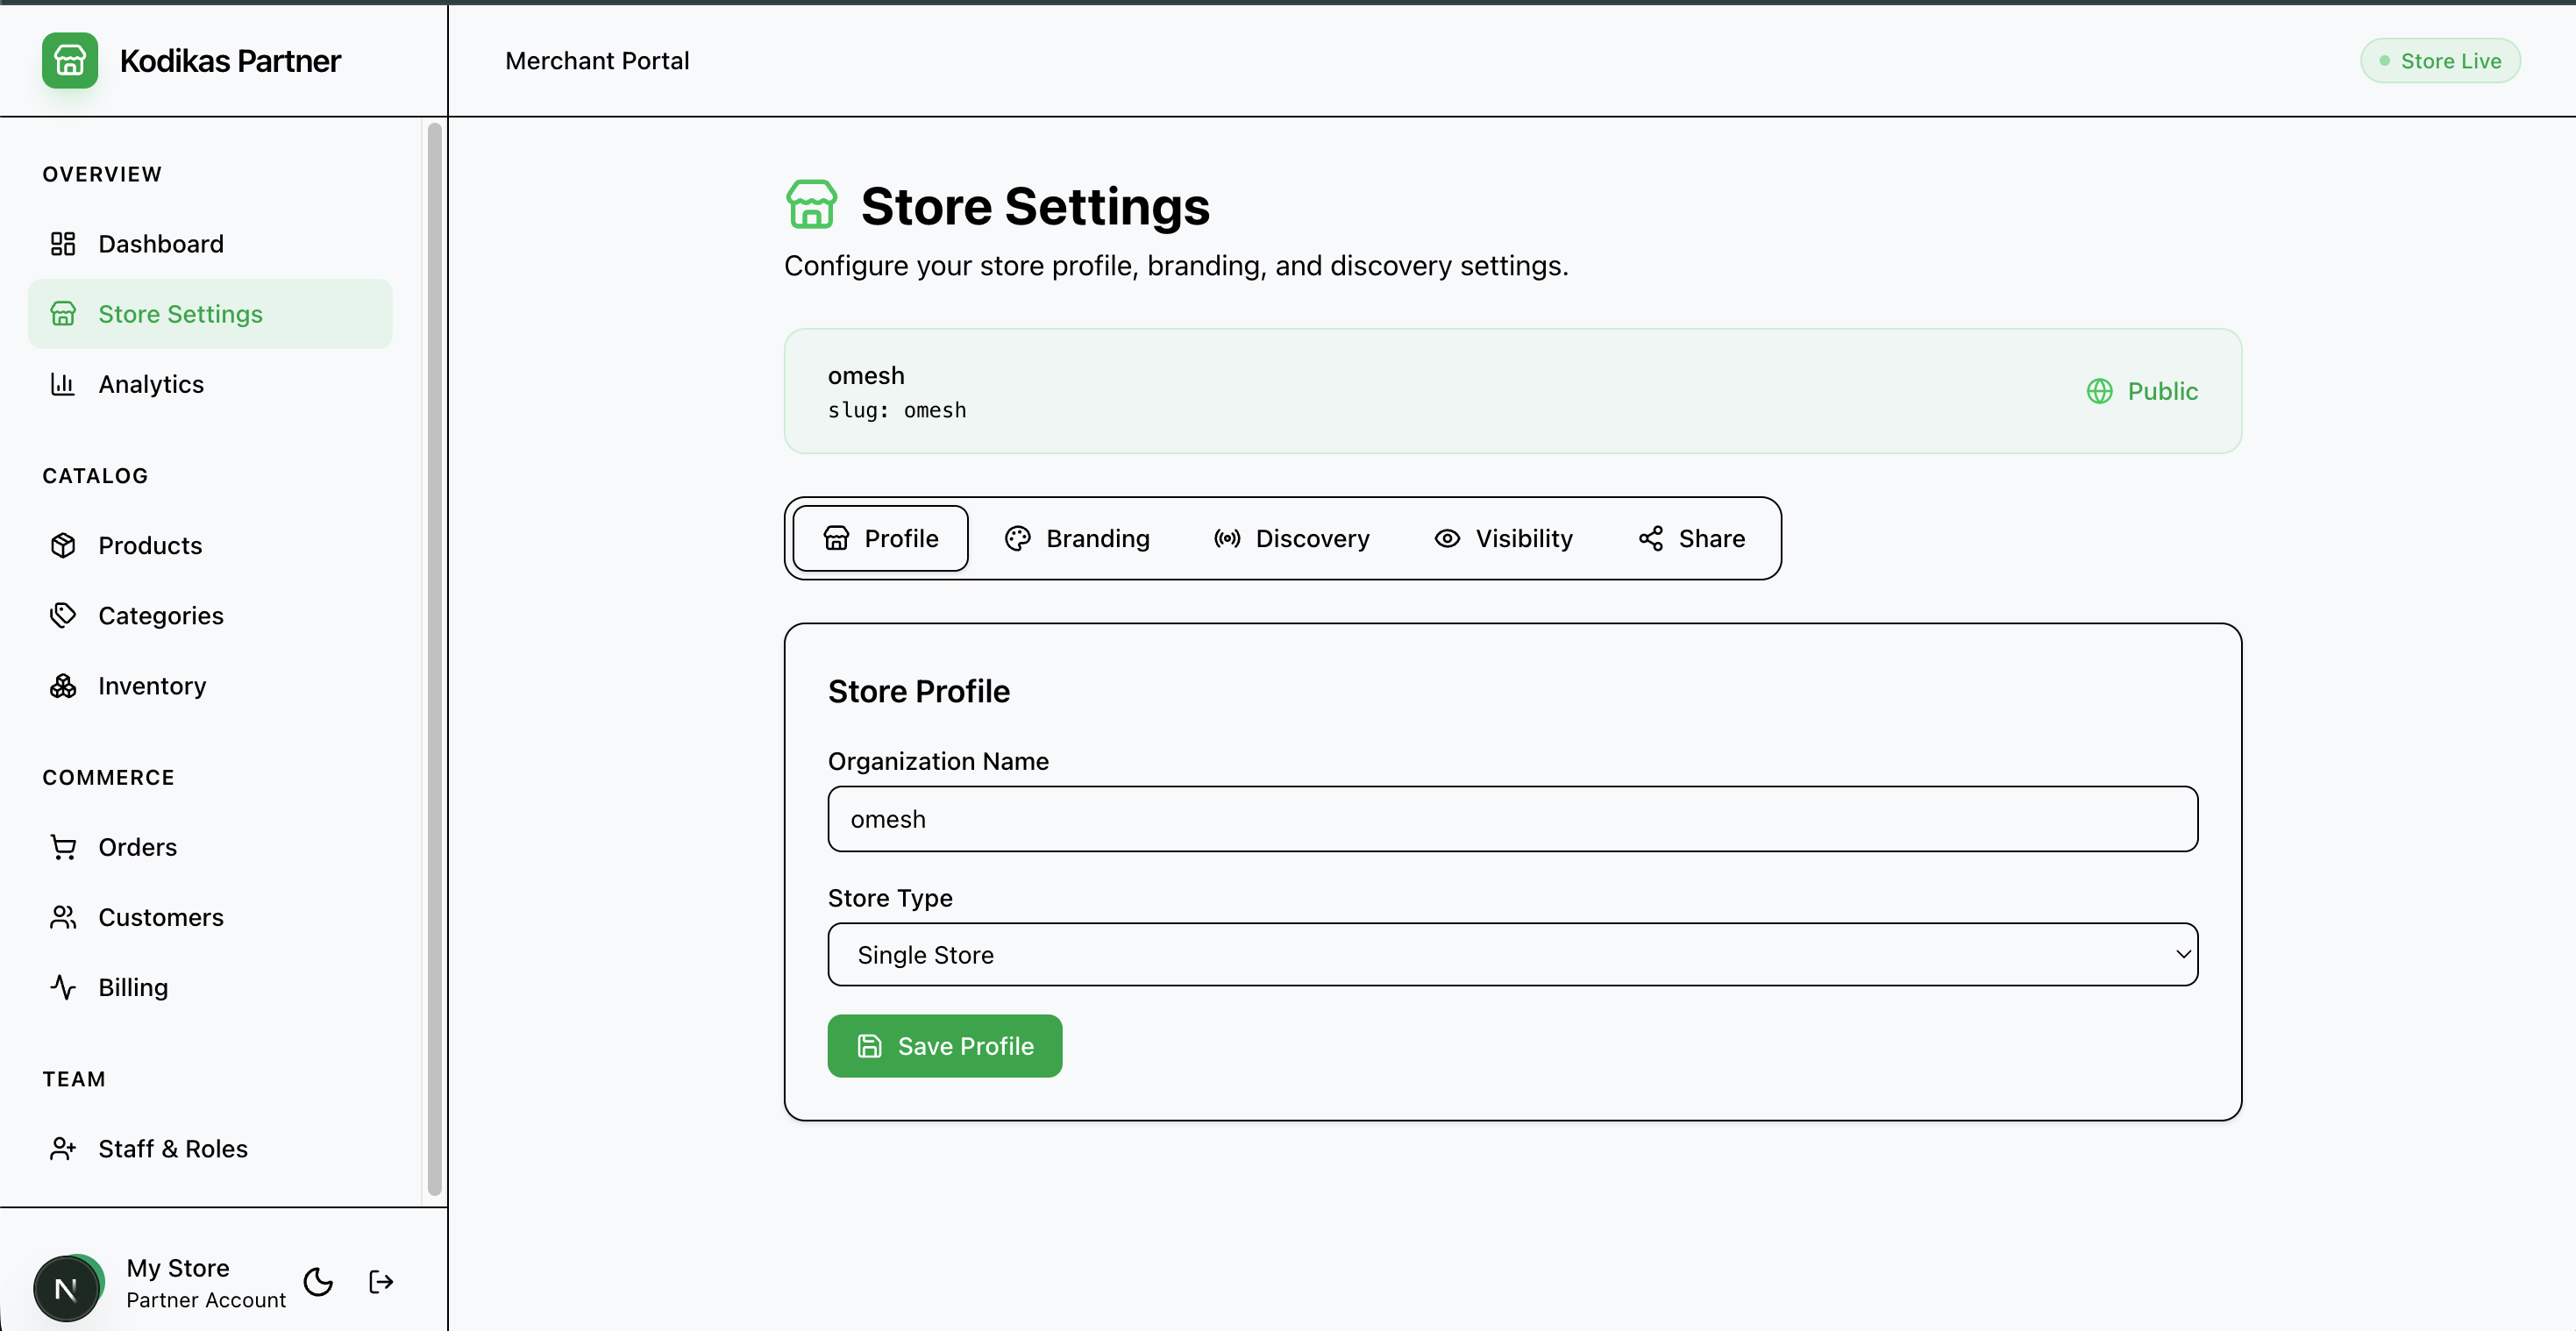
Task: Click the sidebar vertical scrollbar
Action: click(x=434, y=658)
